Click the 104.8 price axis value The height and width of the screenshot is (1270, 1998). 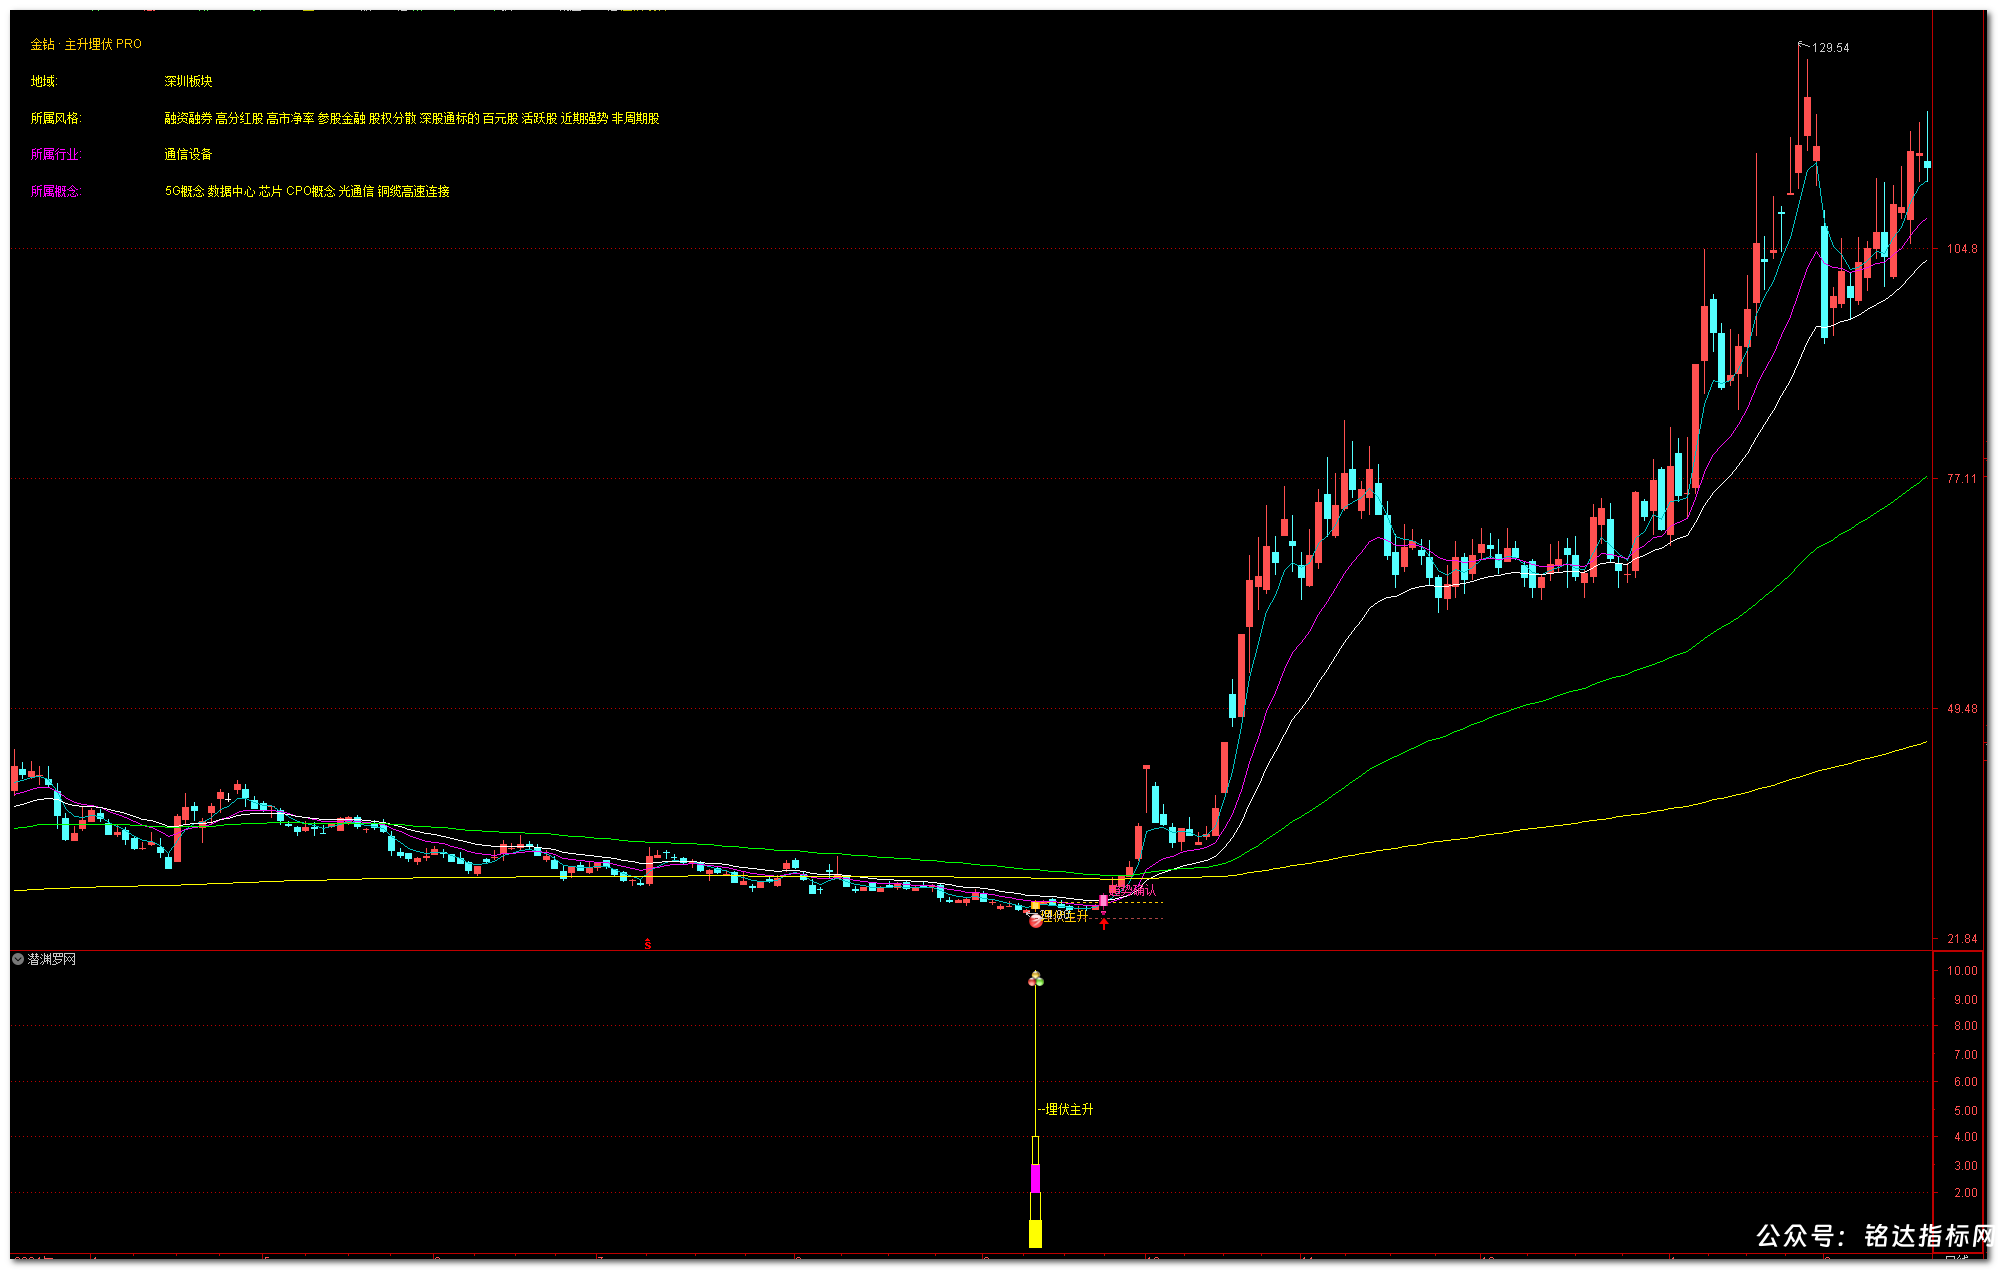1962,249
